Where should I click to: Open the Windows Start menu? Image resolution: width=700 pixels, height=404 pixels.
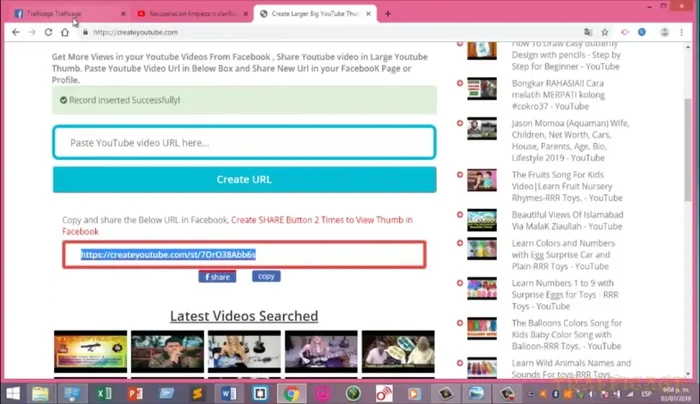13,393
